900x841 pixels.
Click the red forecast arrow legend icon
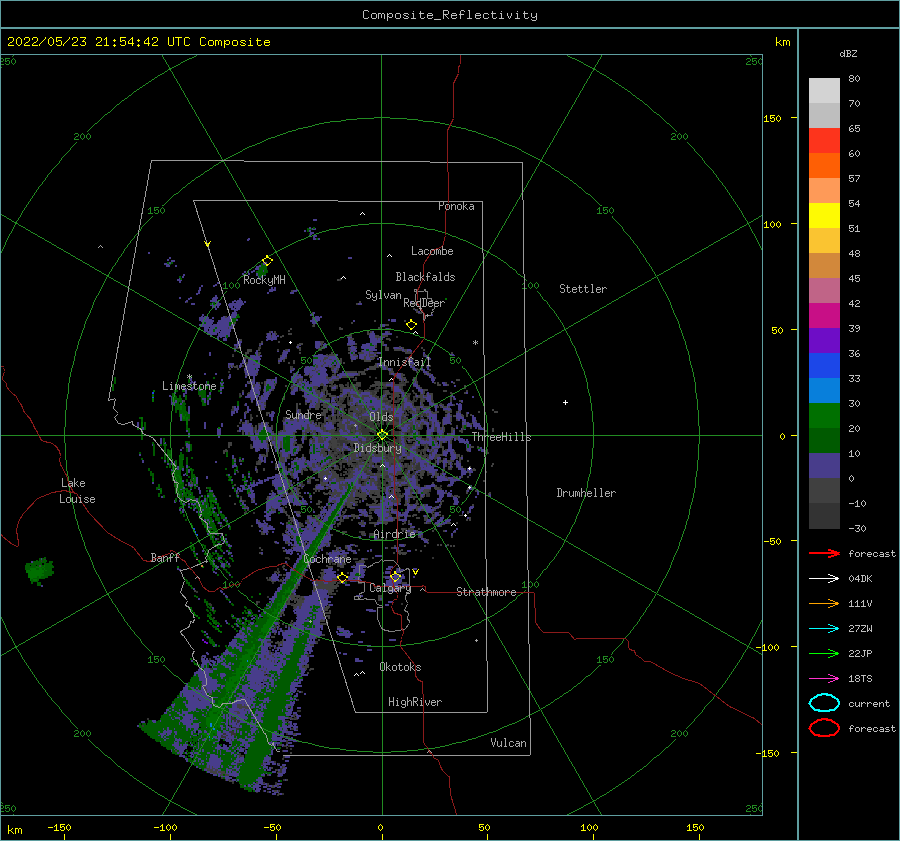824,553
